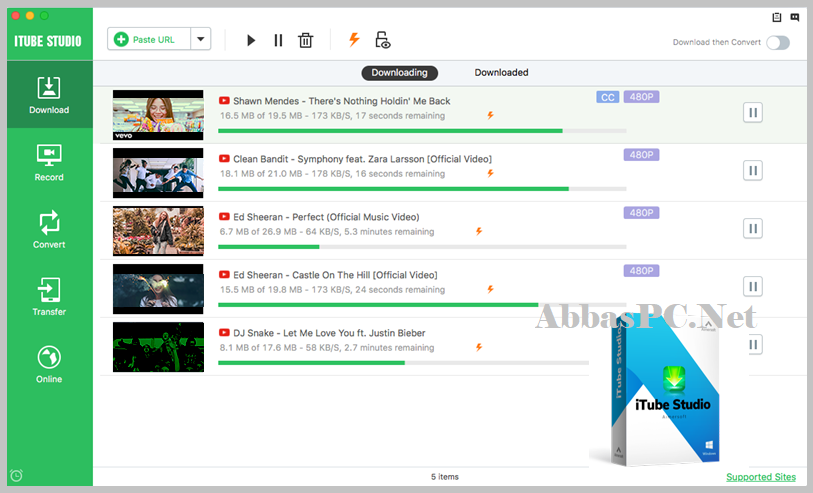
Task: Click turbo lightning icon on Castle On The Hill row
Action: tap(490, 289)
